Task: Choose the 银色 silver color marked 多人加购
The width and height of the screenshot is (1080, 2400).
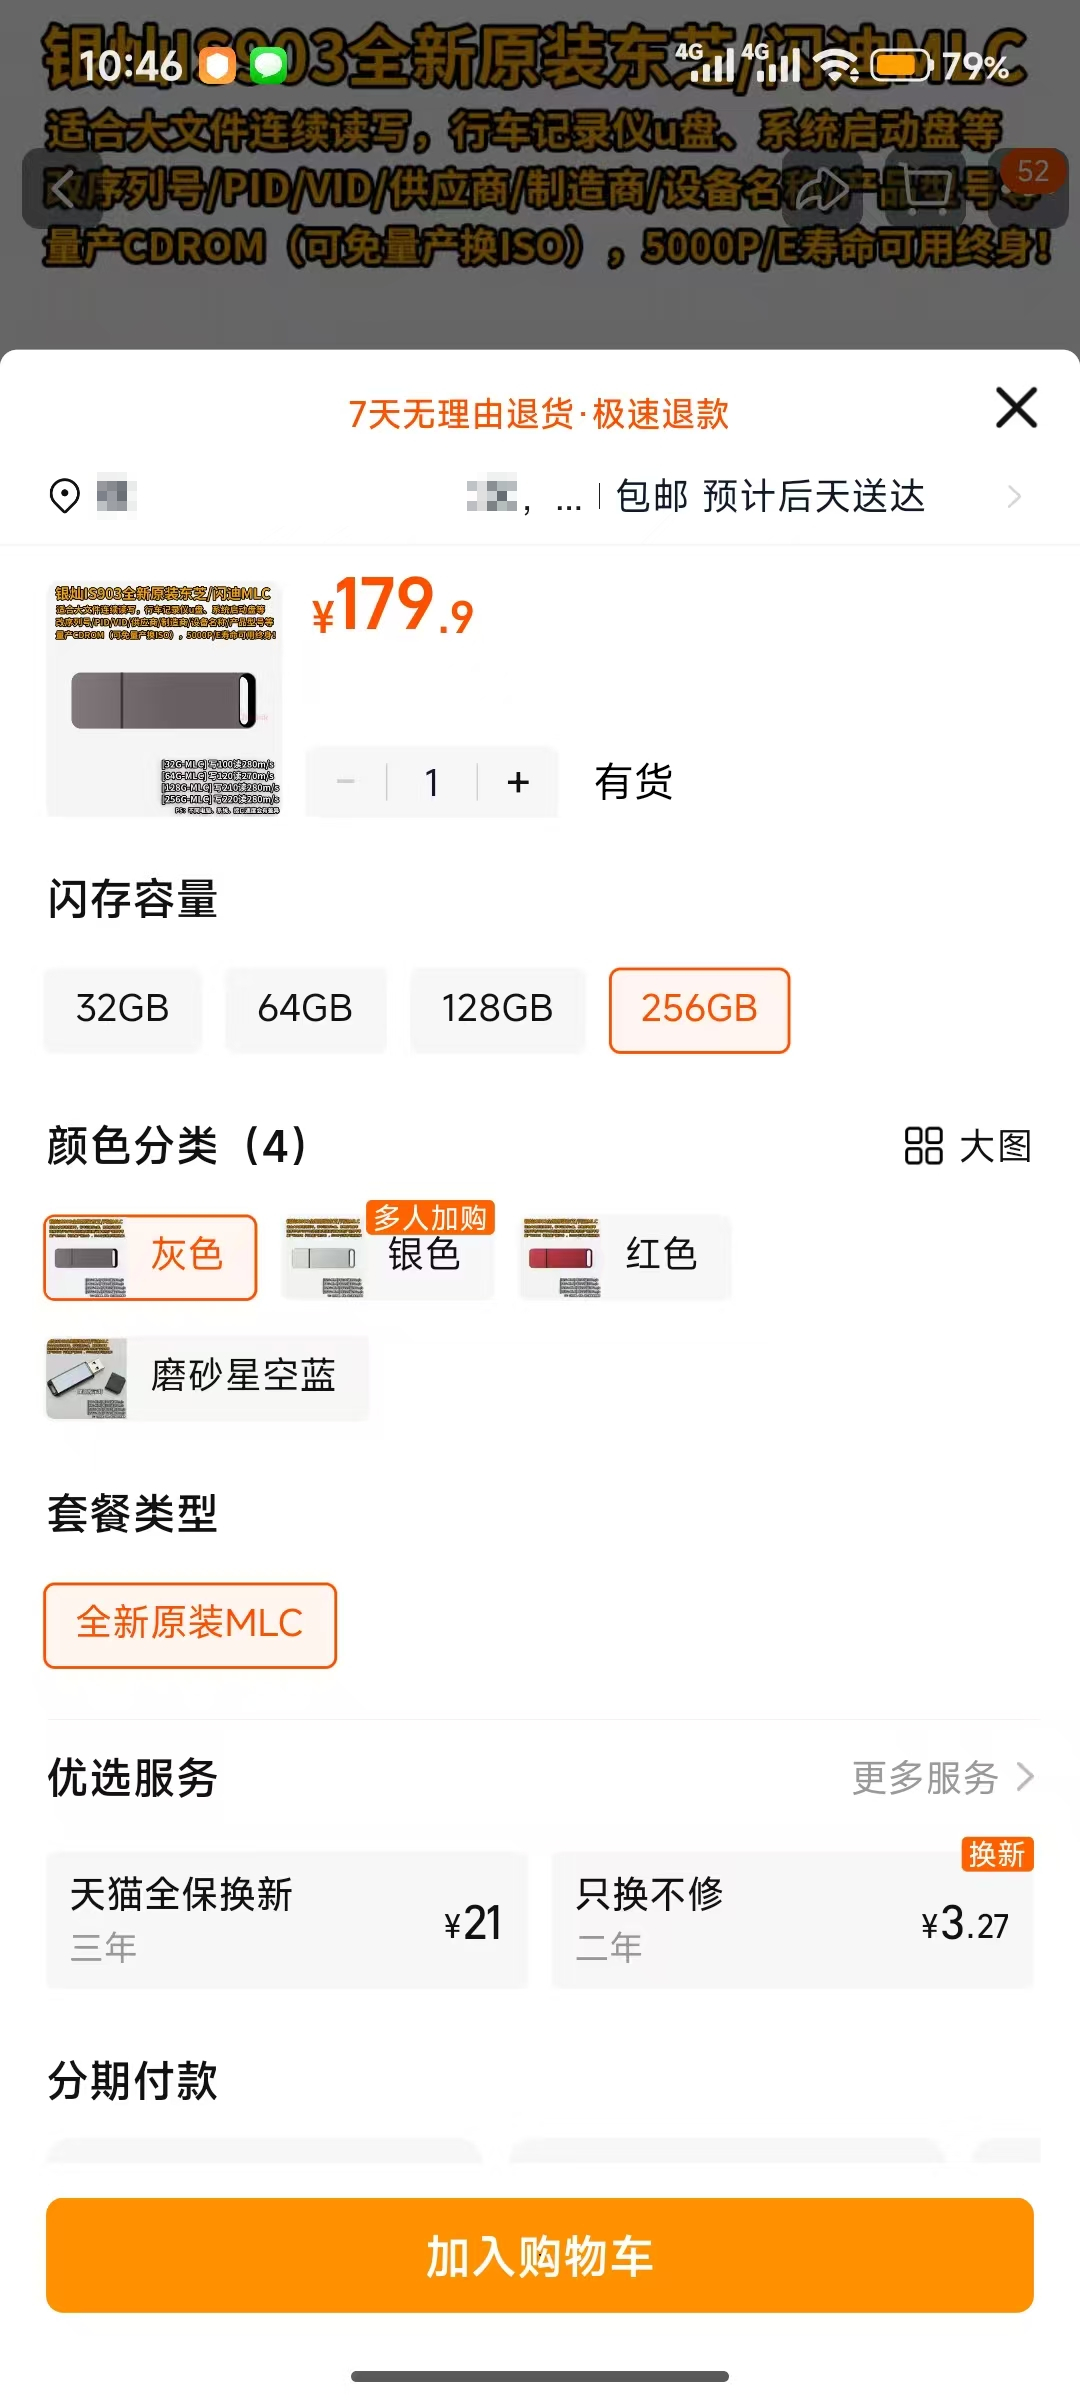Action: click(x=386, y=1257)
